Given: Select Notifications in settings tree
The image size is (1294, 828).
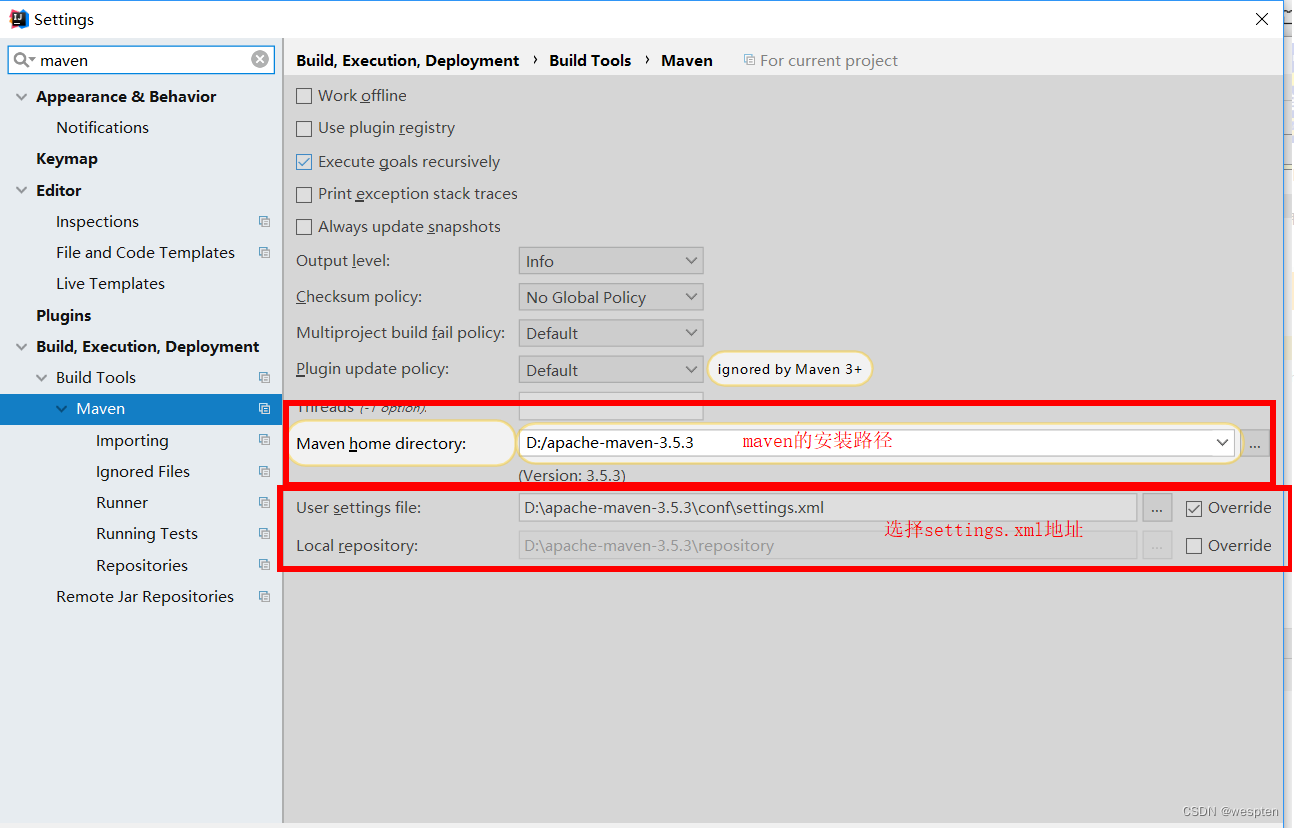Looking at the screenshot, I should click(x=102, y=128).
